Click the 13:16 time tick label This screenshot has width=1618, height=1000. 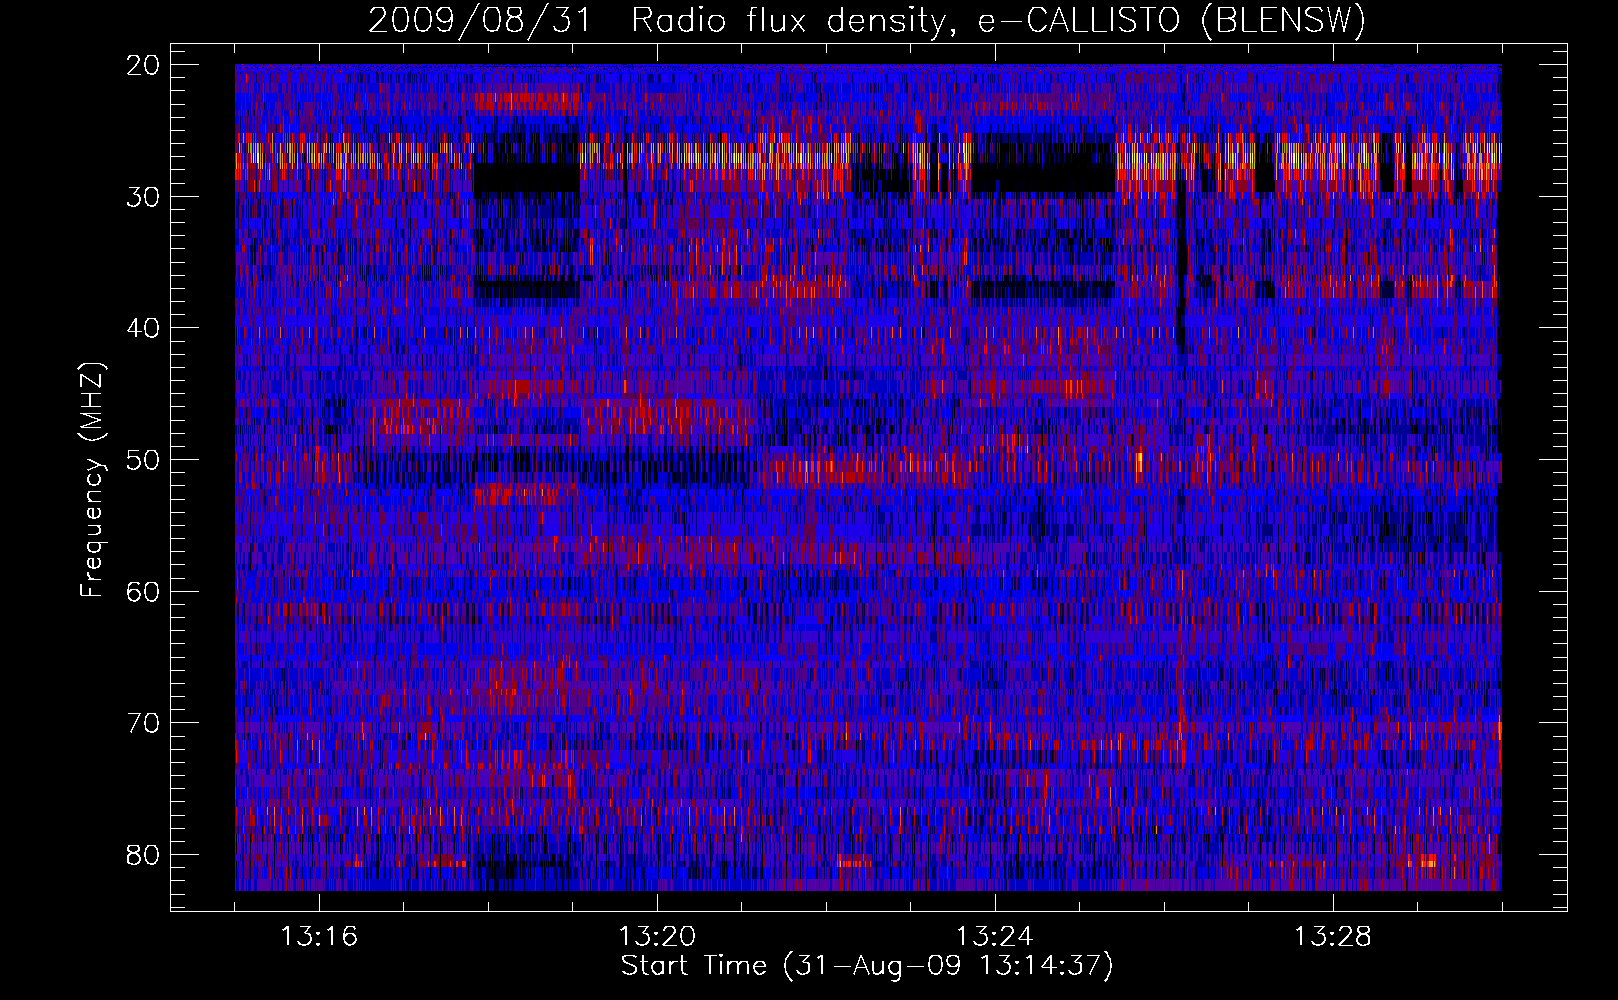tap(319, 937)
